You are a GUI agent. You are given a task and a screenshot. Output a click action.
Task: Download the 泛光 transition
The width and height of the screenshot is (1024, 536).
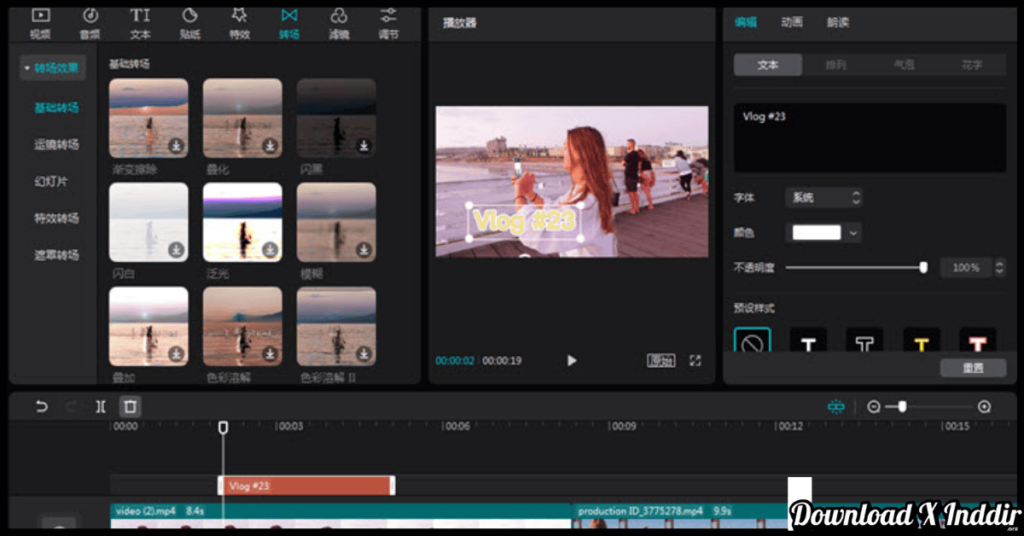pyautogui.click(x=270, y=249)
